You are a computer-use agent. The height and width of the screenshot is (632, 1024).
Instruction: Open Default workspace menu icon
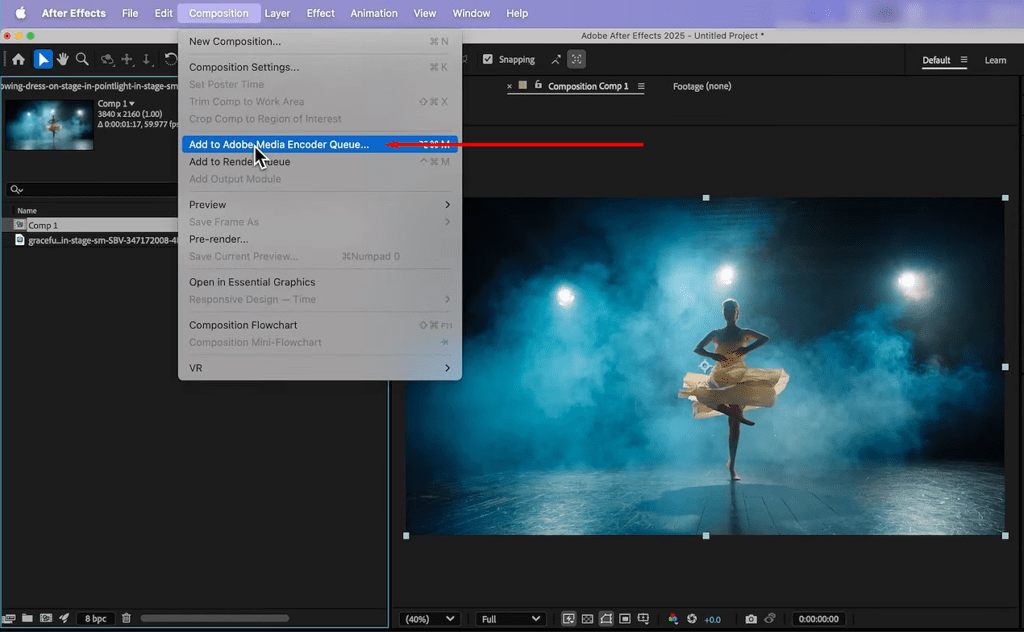click(x=963, y=59)
